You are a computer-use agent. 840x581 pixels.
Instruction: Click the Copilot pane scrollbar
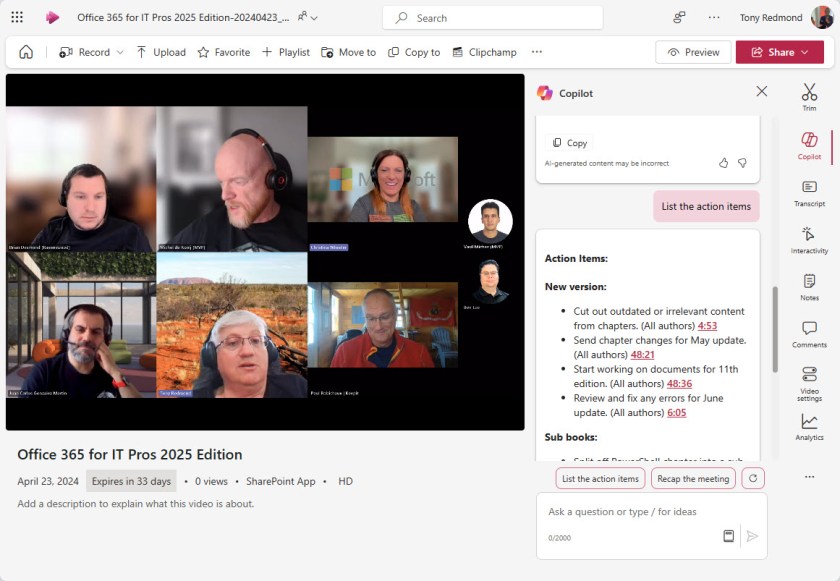pos(775,329)
